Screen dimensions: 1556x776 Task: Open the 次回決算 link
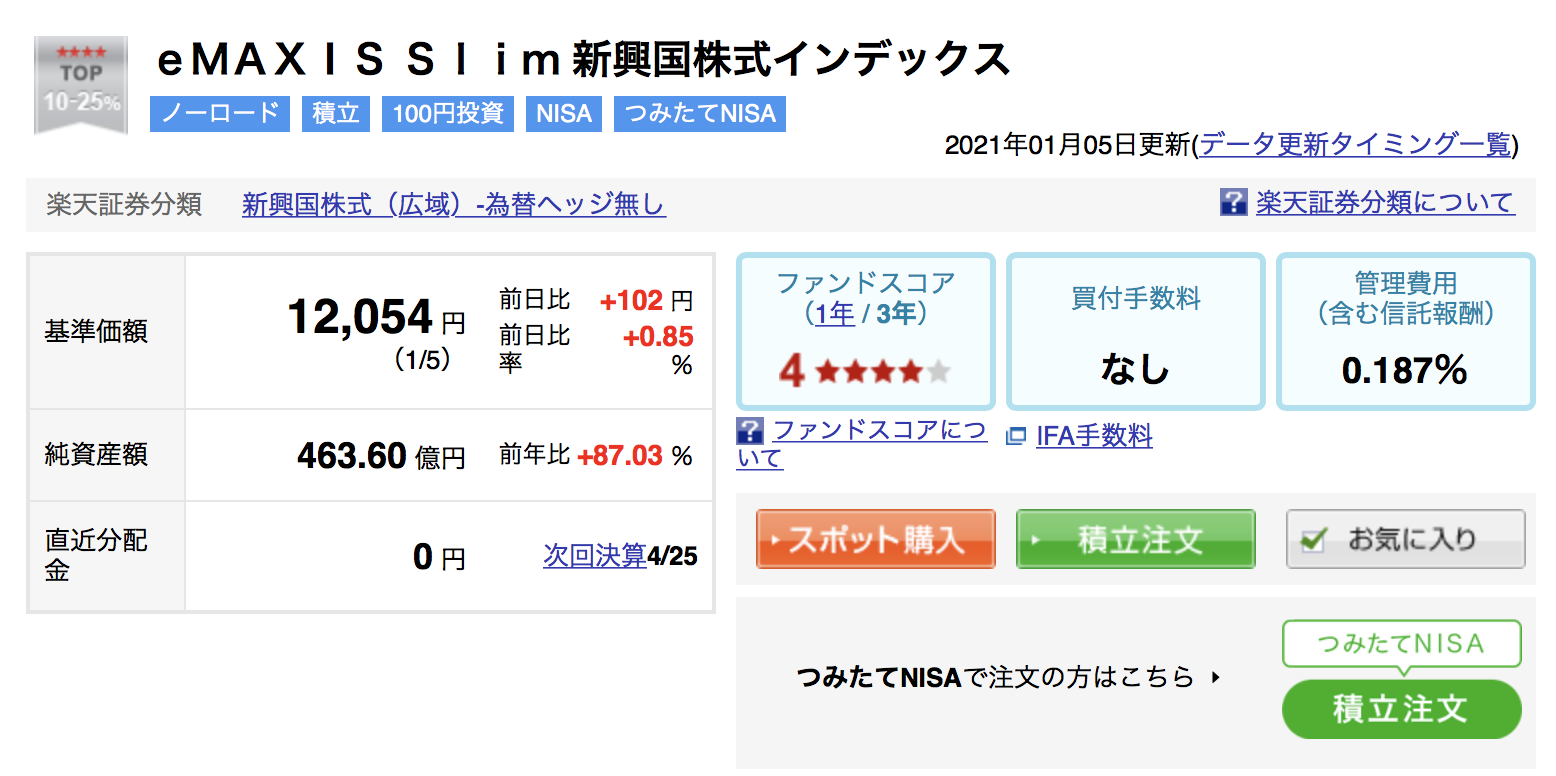(x=595, y=555)
